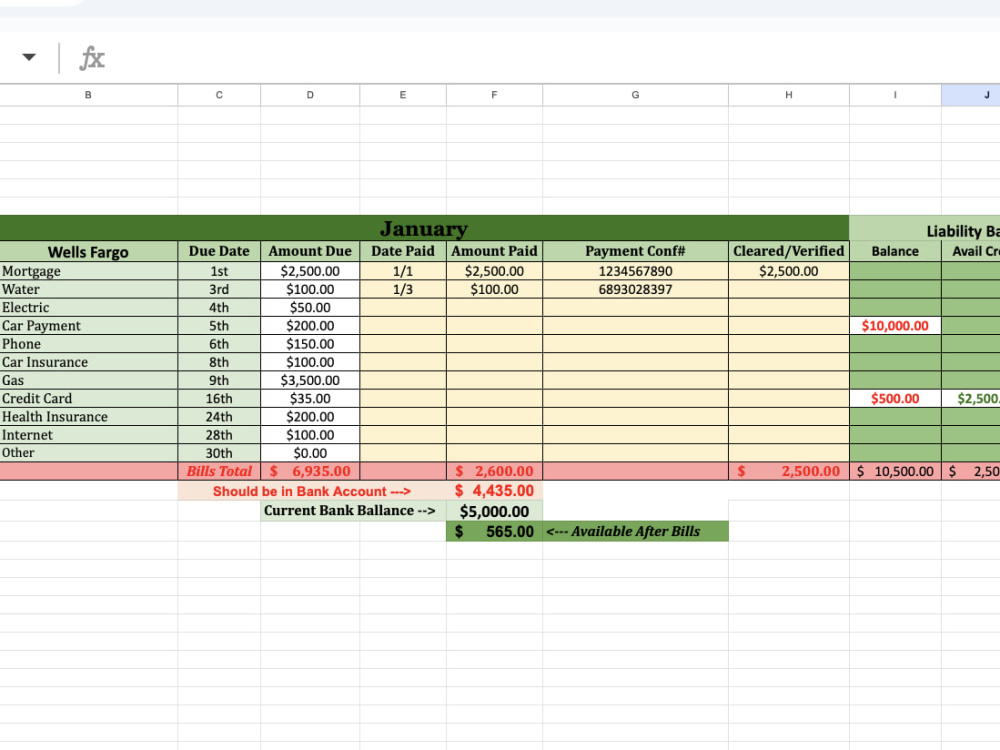The height and width of the screenshot is (750, 1000).
Task: Open the name box dropdown arrow
Action: point(29,57)
